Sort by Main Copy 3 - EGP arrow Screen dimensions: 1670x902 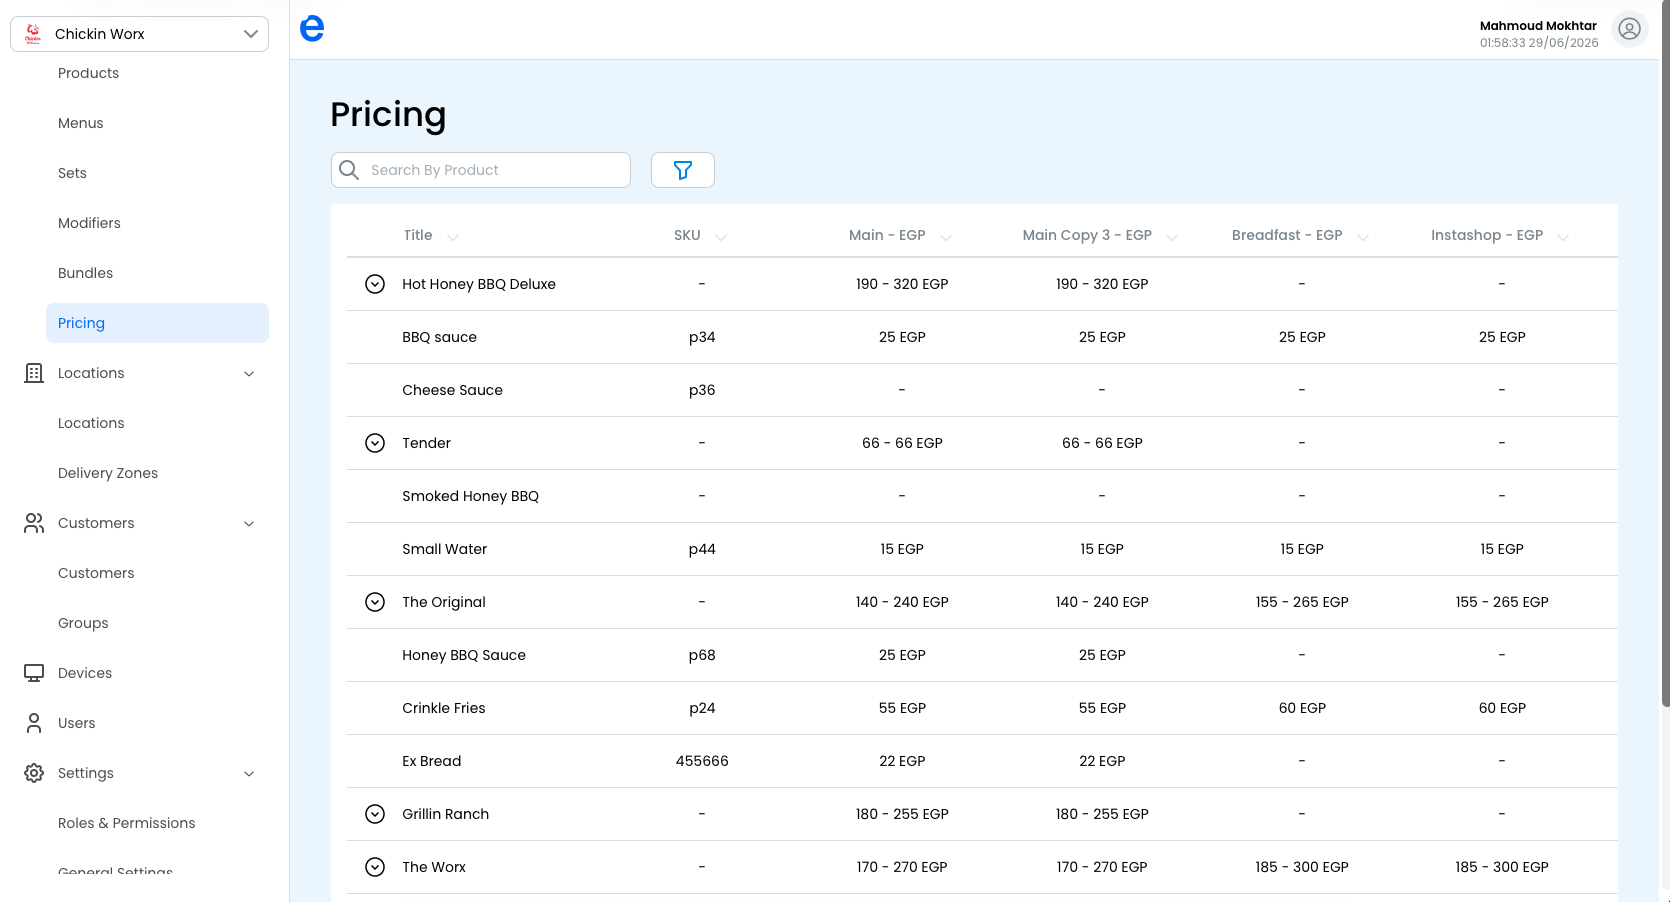[1172, 237]
